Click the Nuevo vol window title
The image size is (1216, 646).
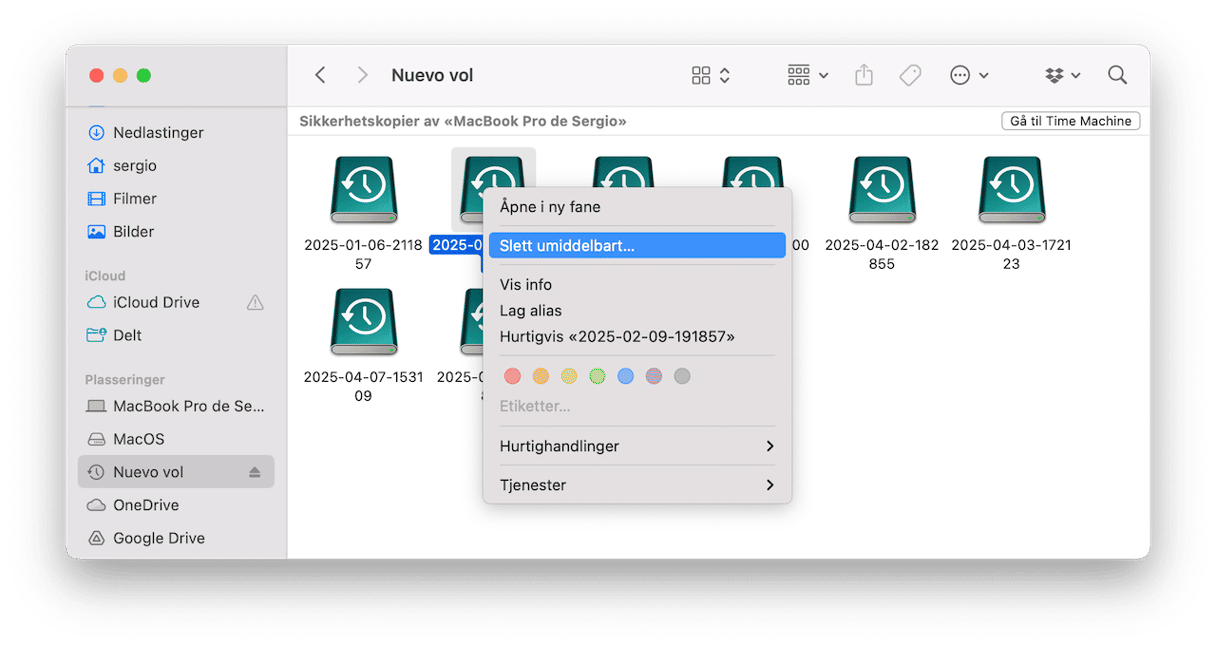tap(432, 75)
